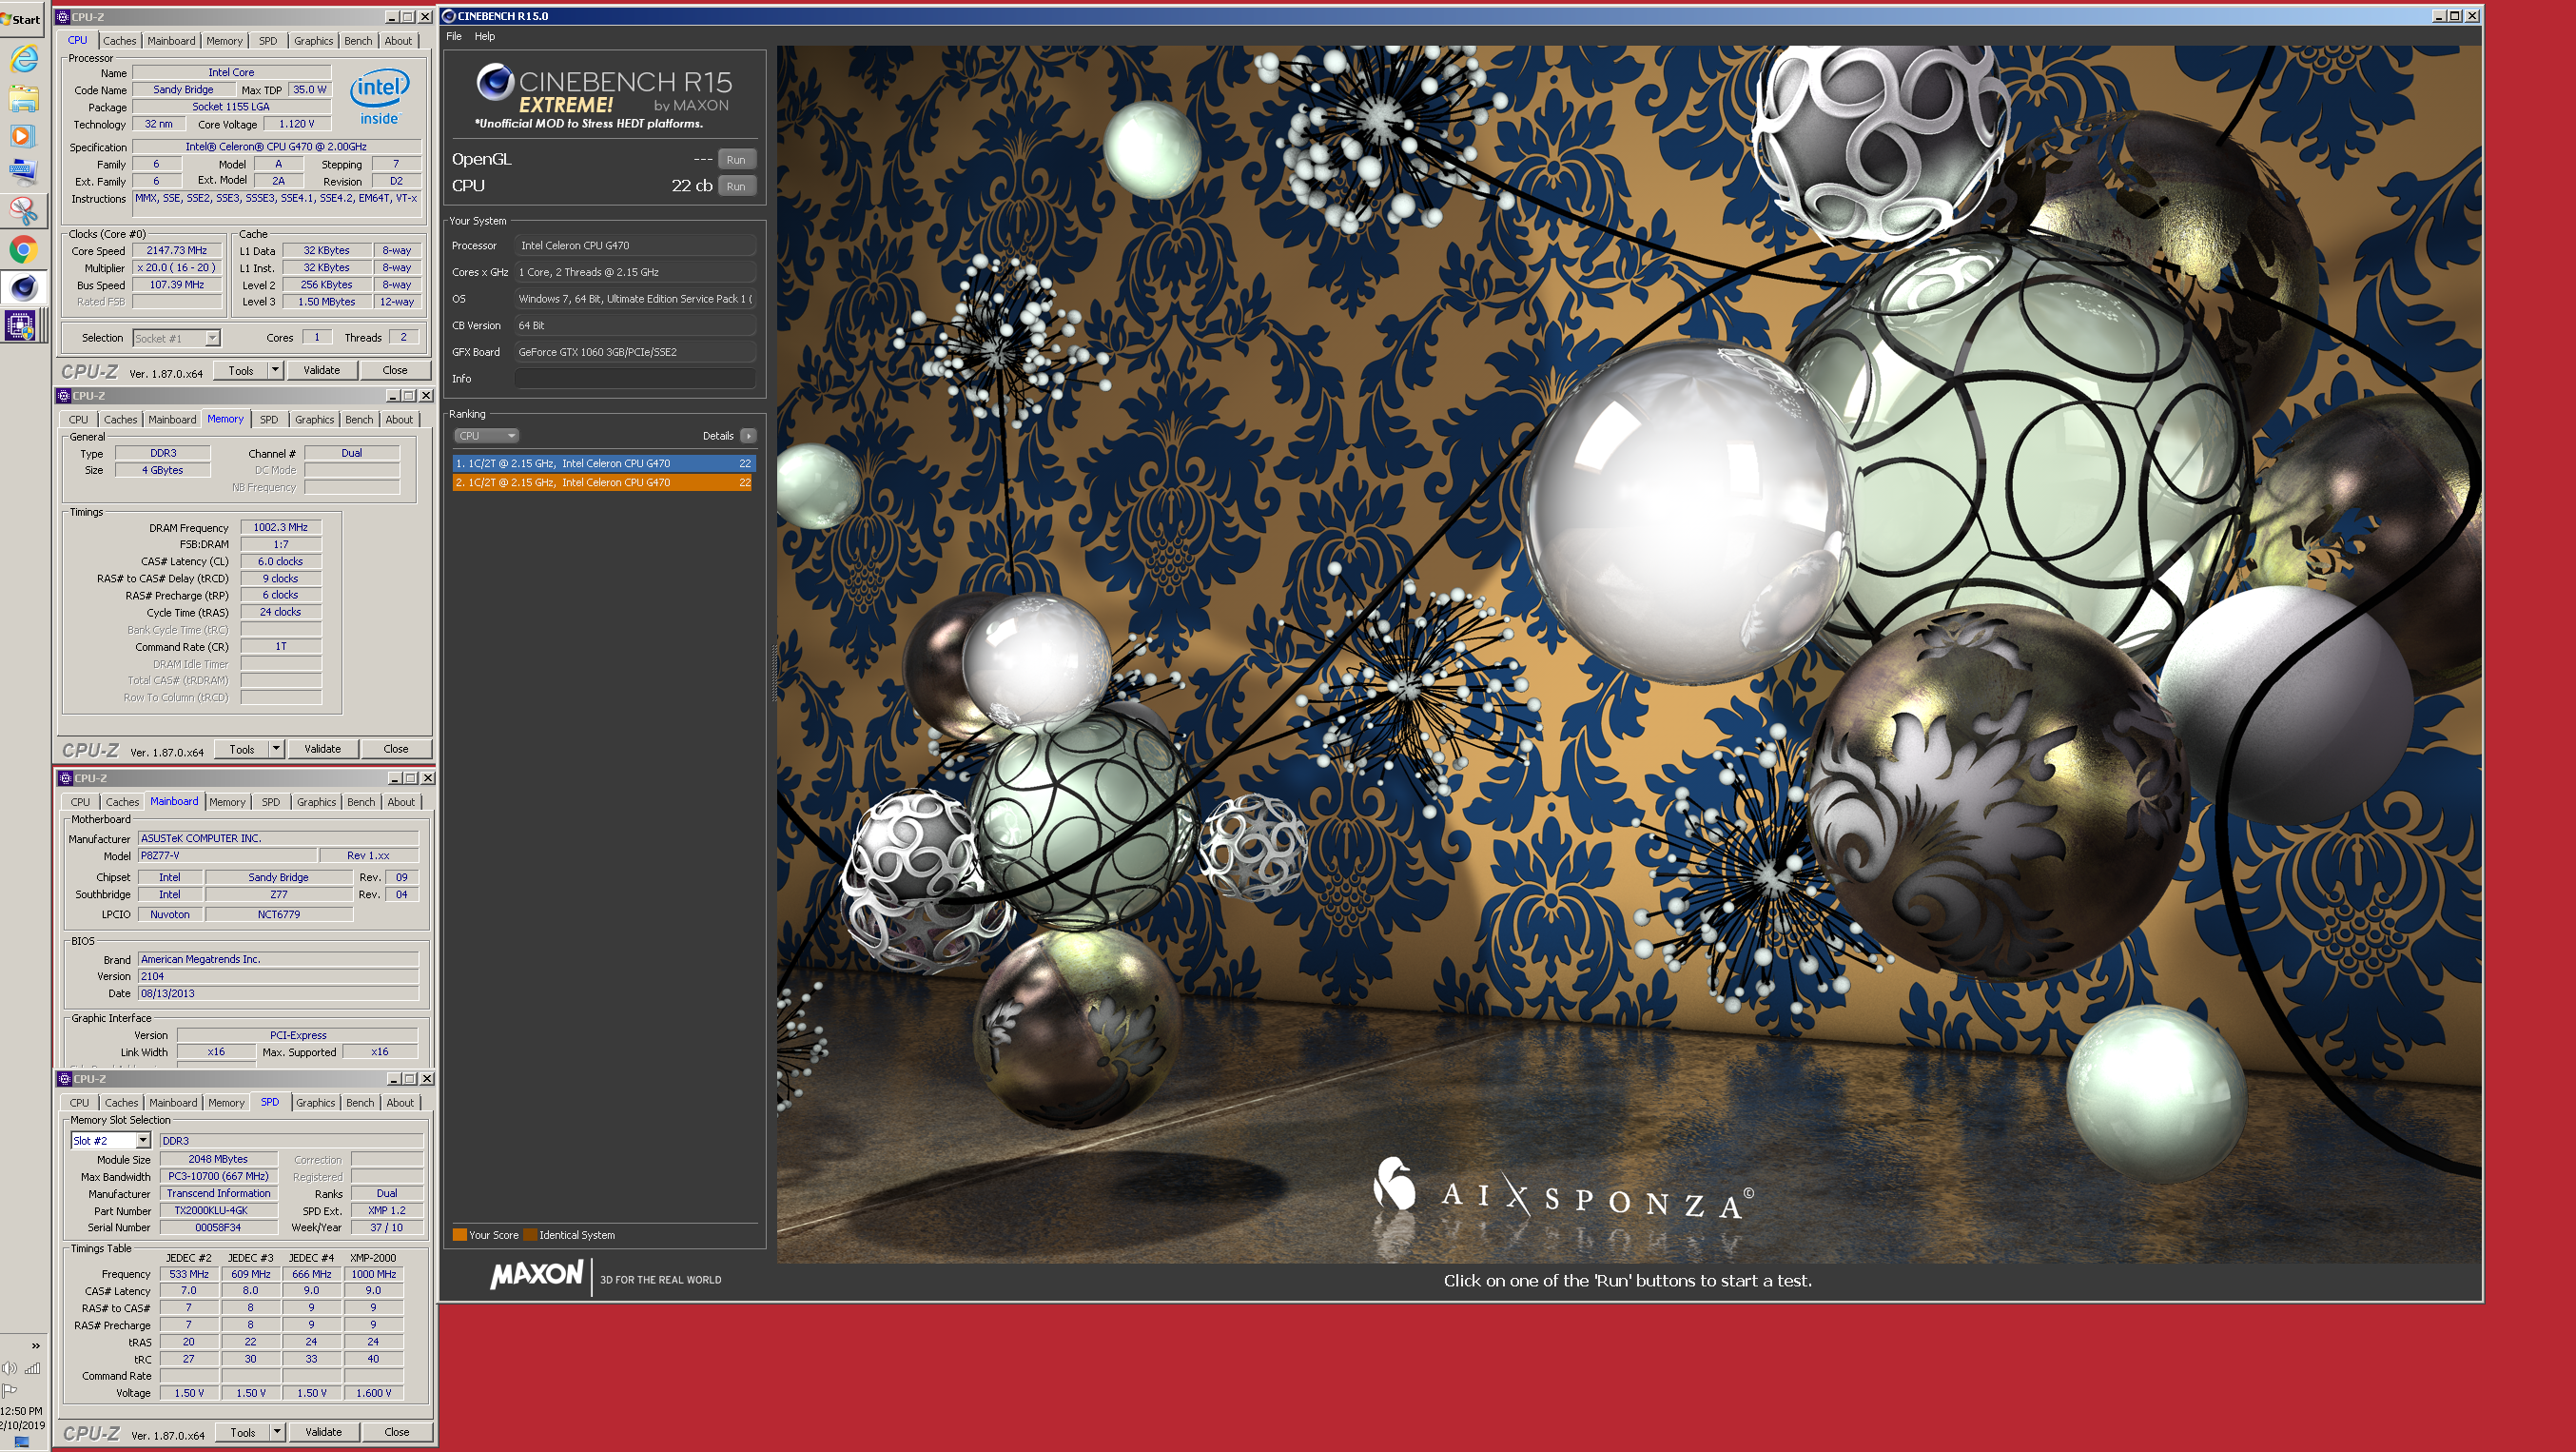Click the Identical System brown legend swatch
Viewport: 2576px width, 1452px height.
pos(530,1235)
